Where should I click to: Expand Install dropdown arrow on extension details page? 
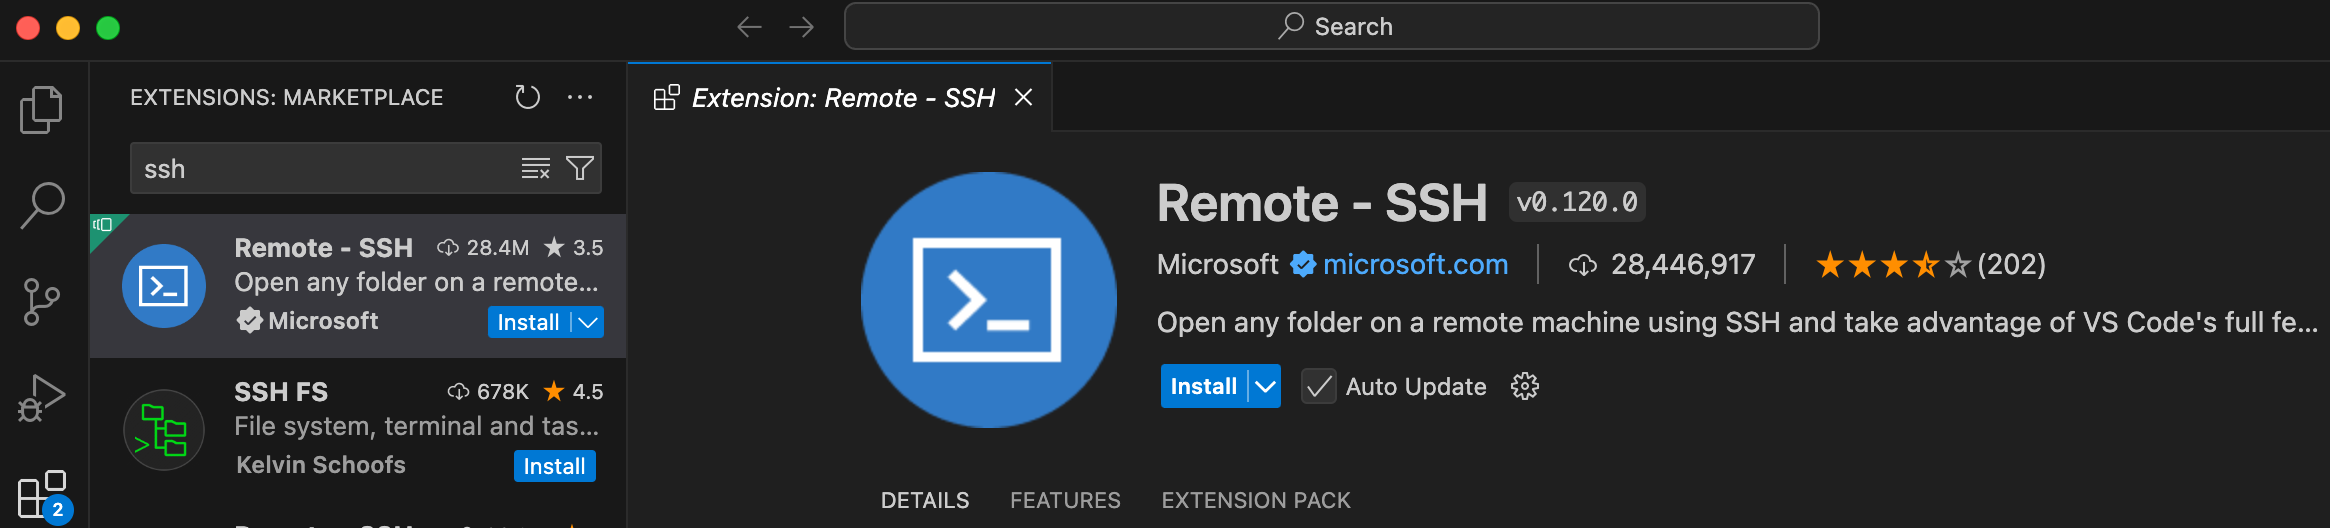click(x=1265, y=386)
